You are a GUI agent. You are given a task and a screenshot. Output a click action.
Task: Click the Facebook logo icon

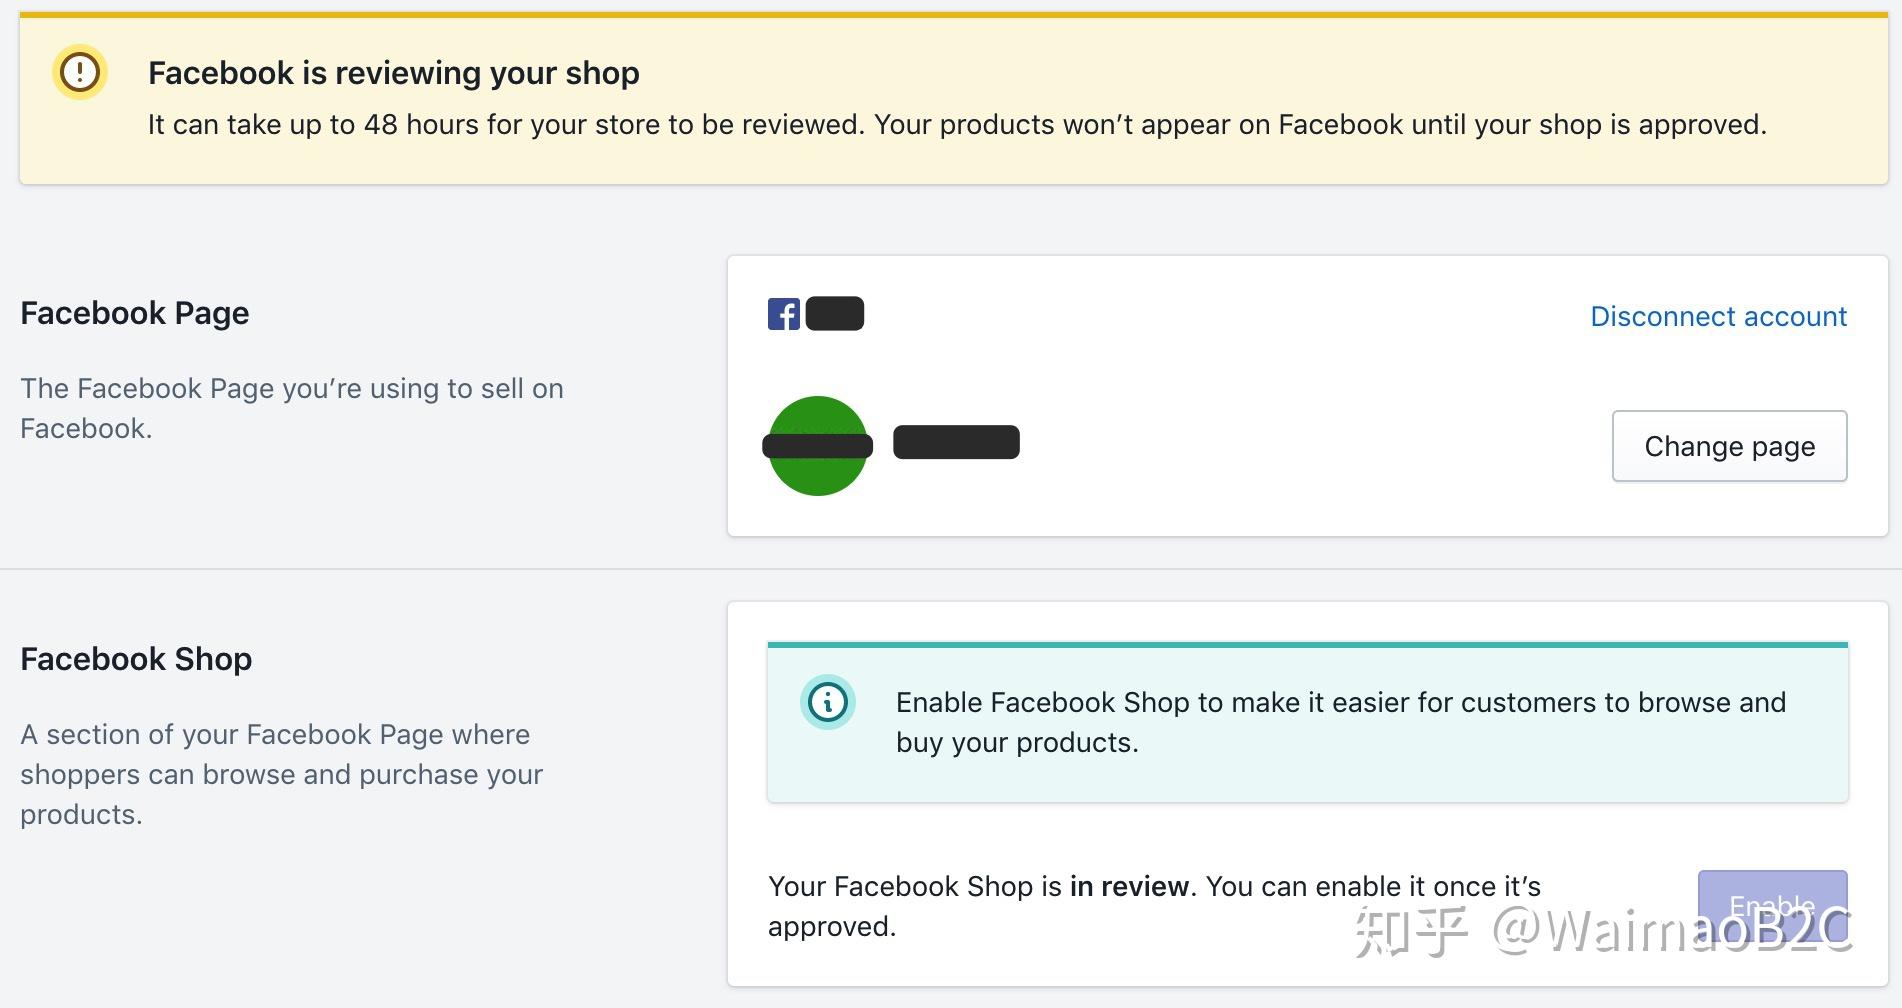point(784,314)
